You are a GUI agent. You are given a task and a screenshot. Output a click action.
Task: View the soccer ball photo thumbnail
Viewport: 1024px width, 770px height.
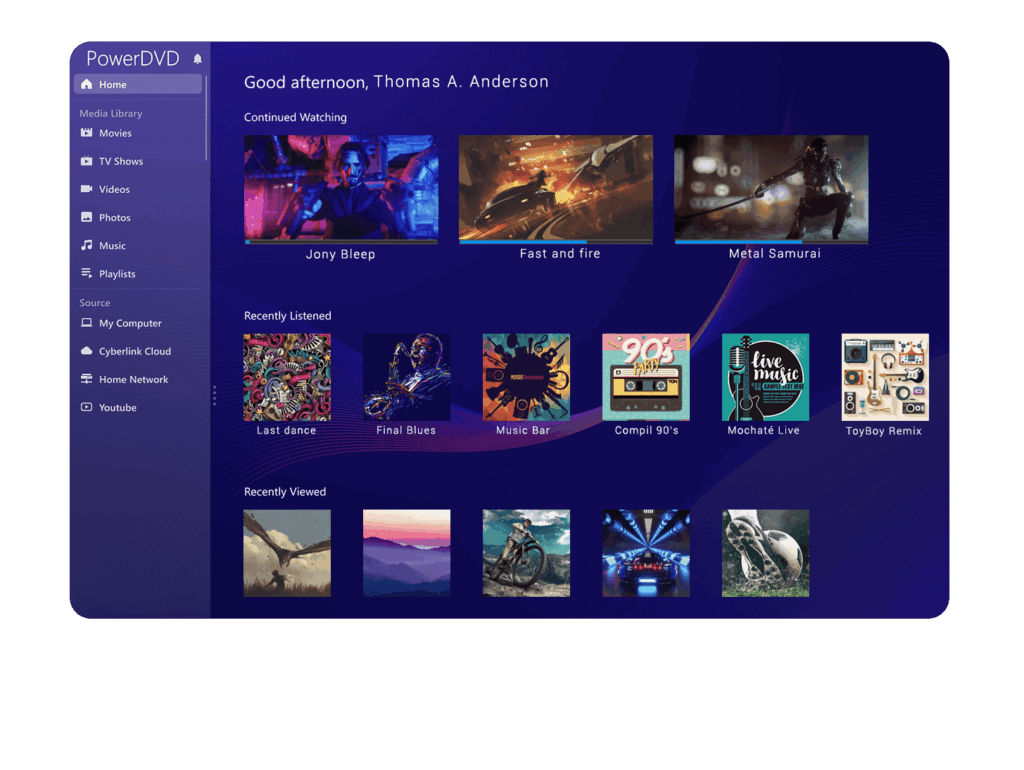(x=765, y=553)
